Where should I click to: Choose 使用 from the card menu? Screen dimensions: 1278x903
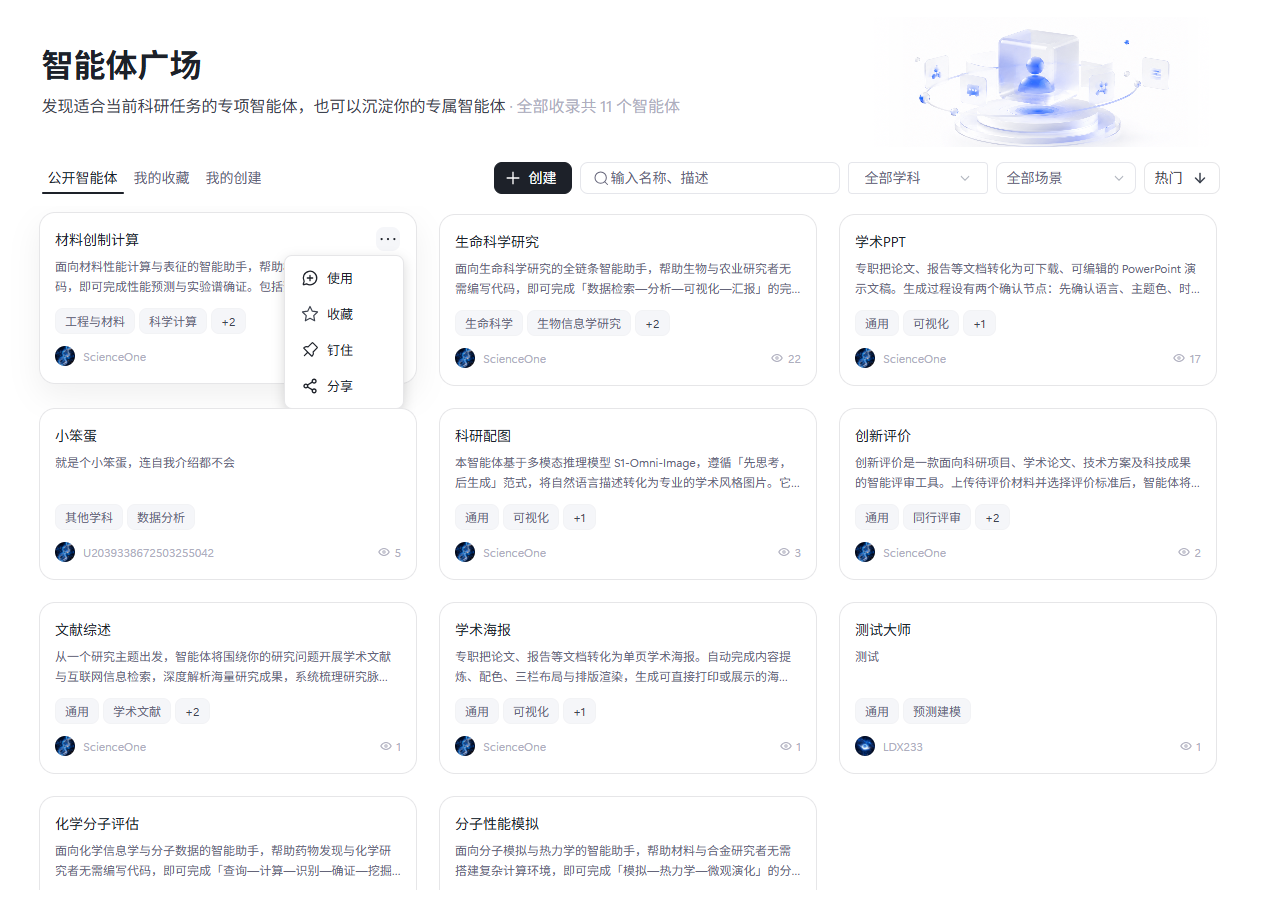pyautogui.click(x=344, y=278)
